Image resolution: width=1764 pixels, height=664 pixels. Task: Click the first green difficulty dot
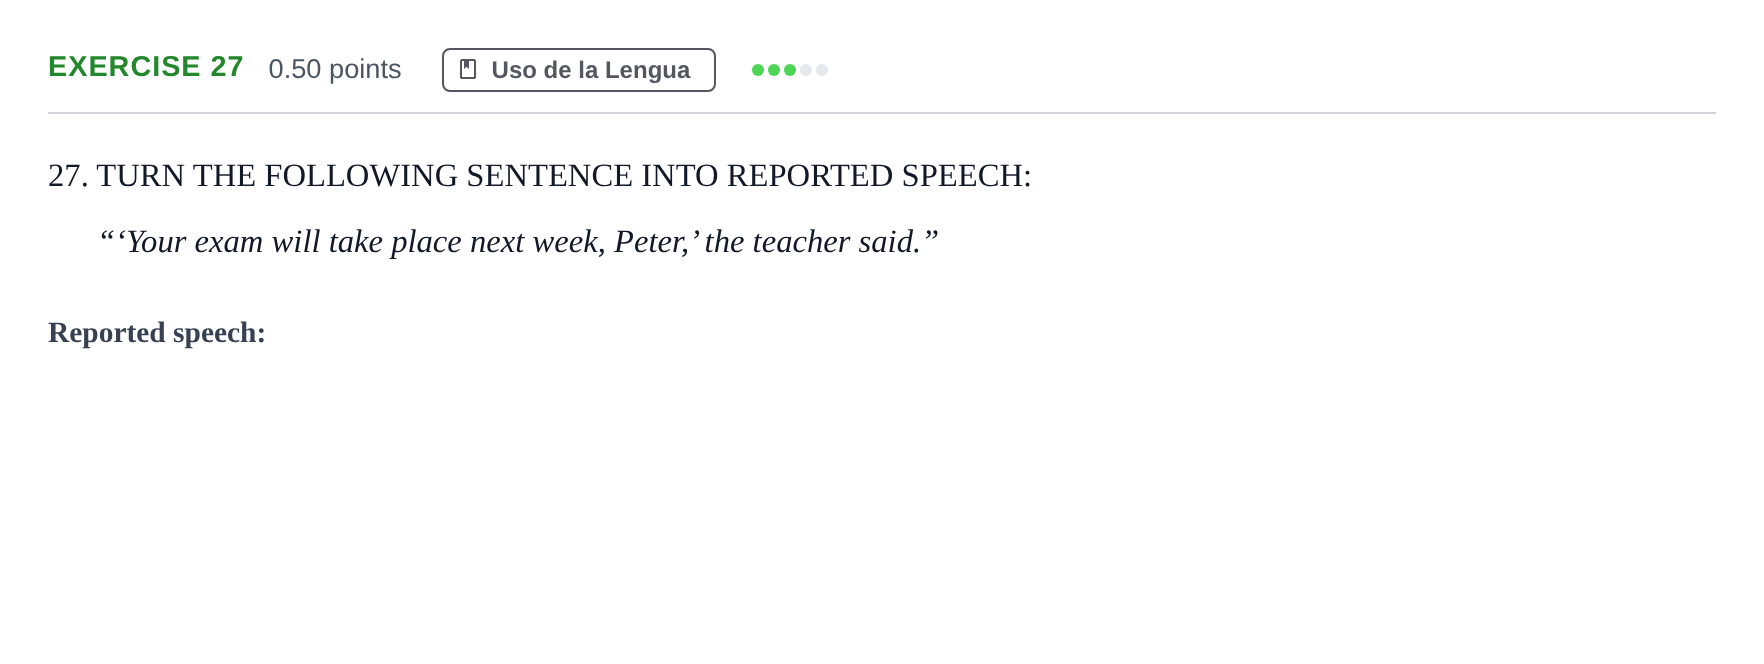click(758, 70)
